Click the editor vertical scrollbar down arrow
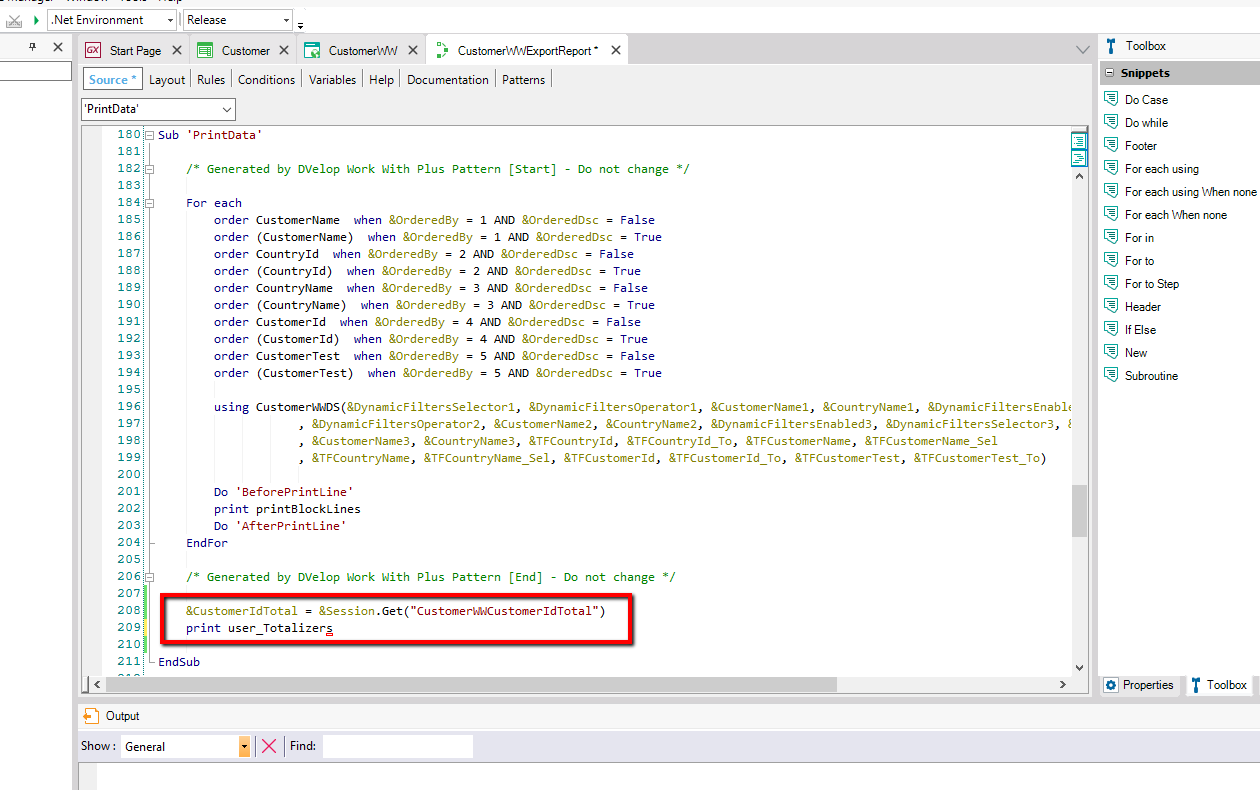Viewport: 1260px width, 790px height. click(x=1079, y=667)
